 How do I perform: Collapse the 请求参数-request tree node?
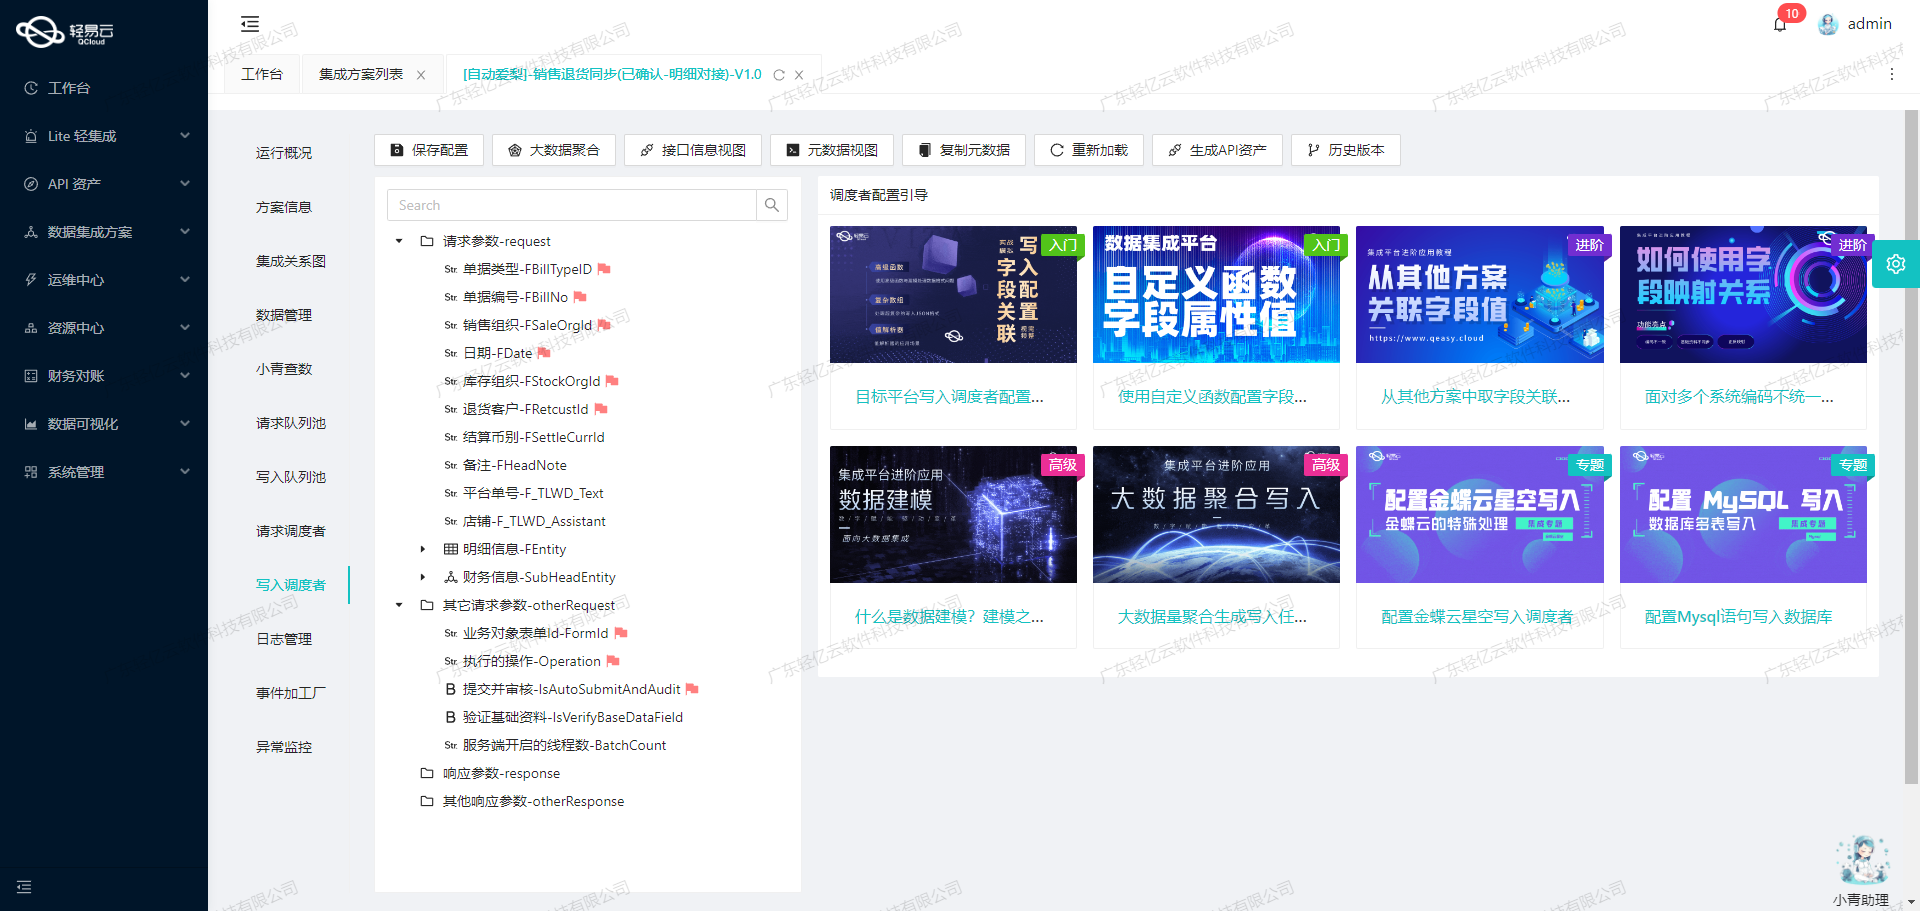coord(398,241)
